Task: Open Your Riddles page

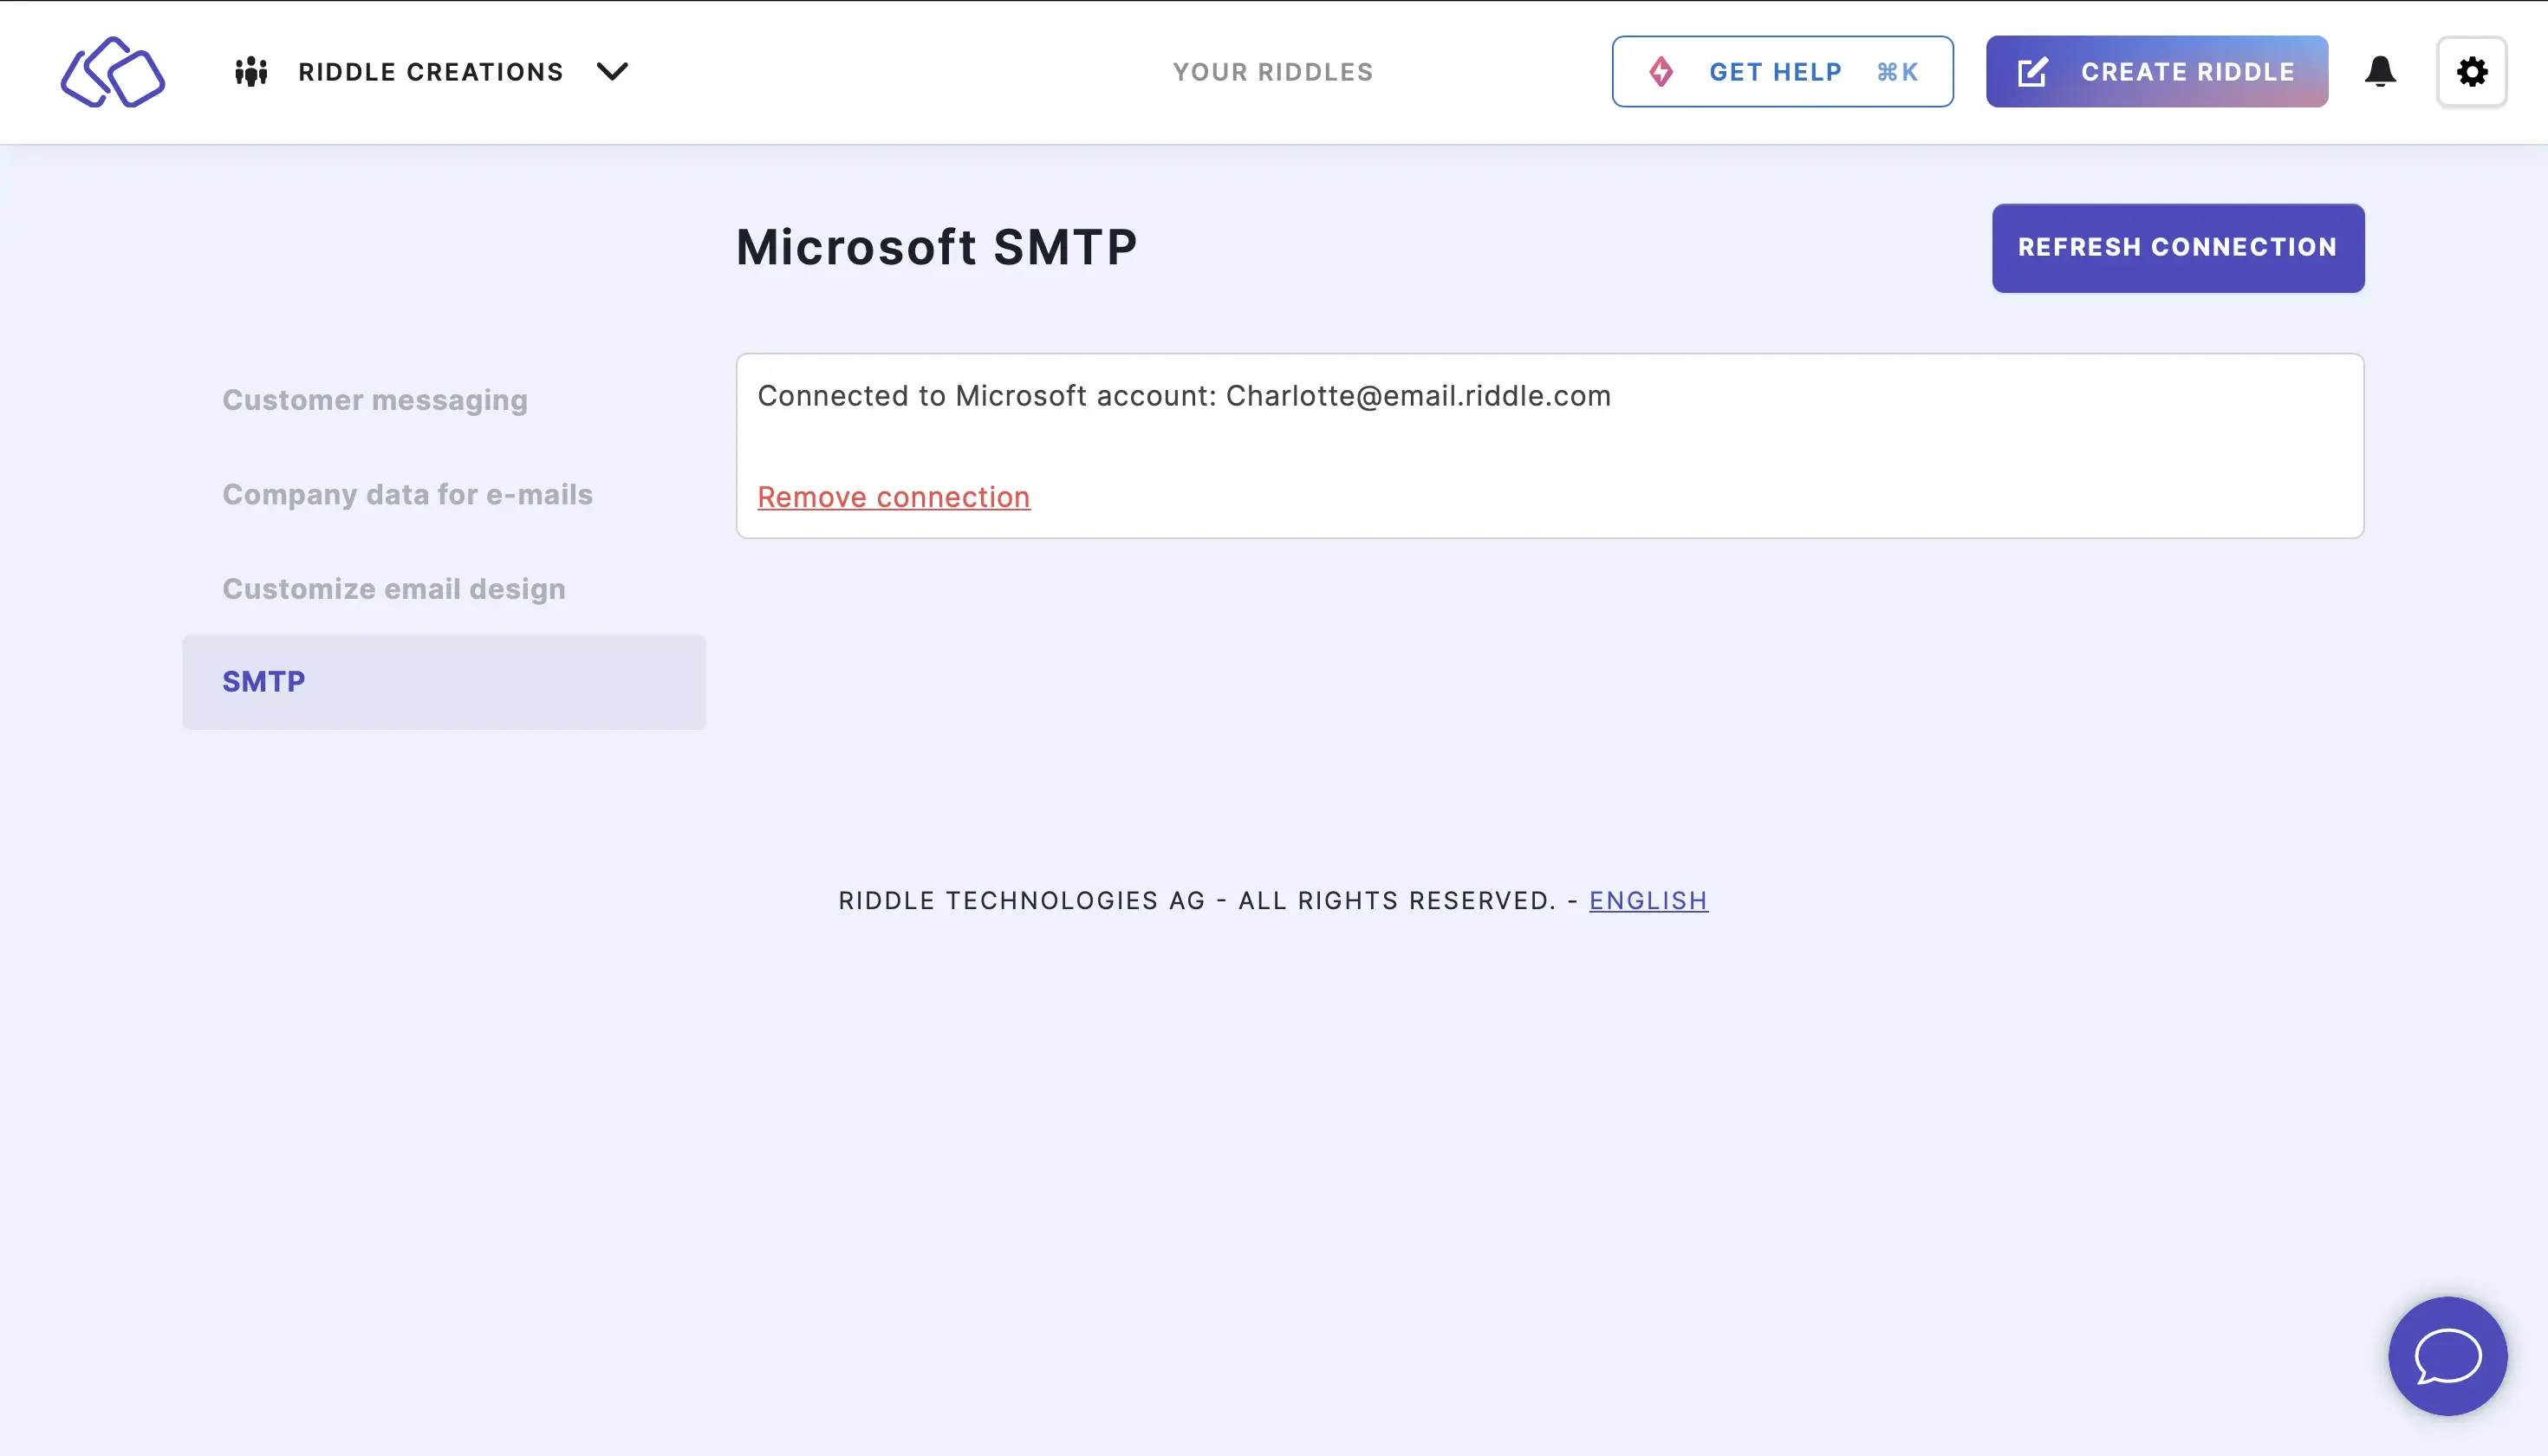Action: (1273, 72)
